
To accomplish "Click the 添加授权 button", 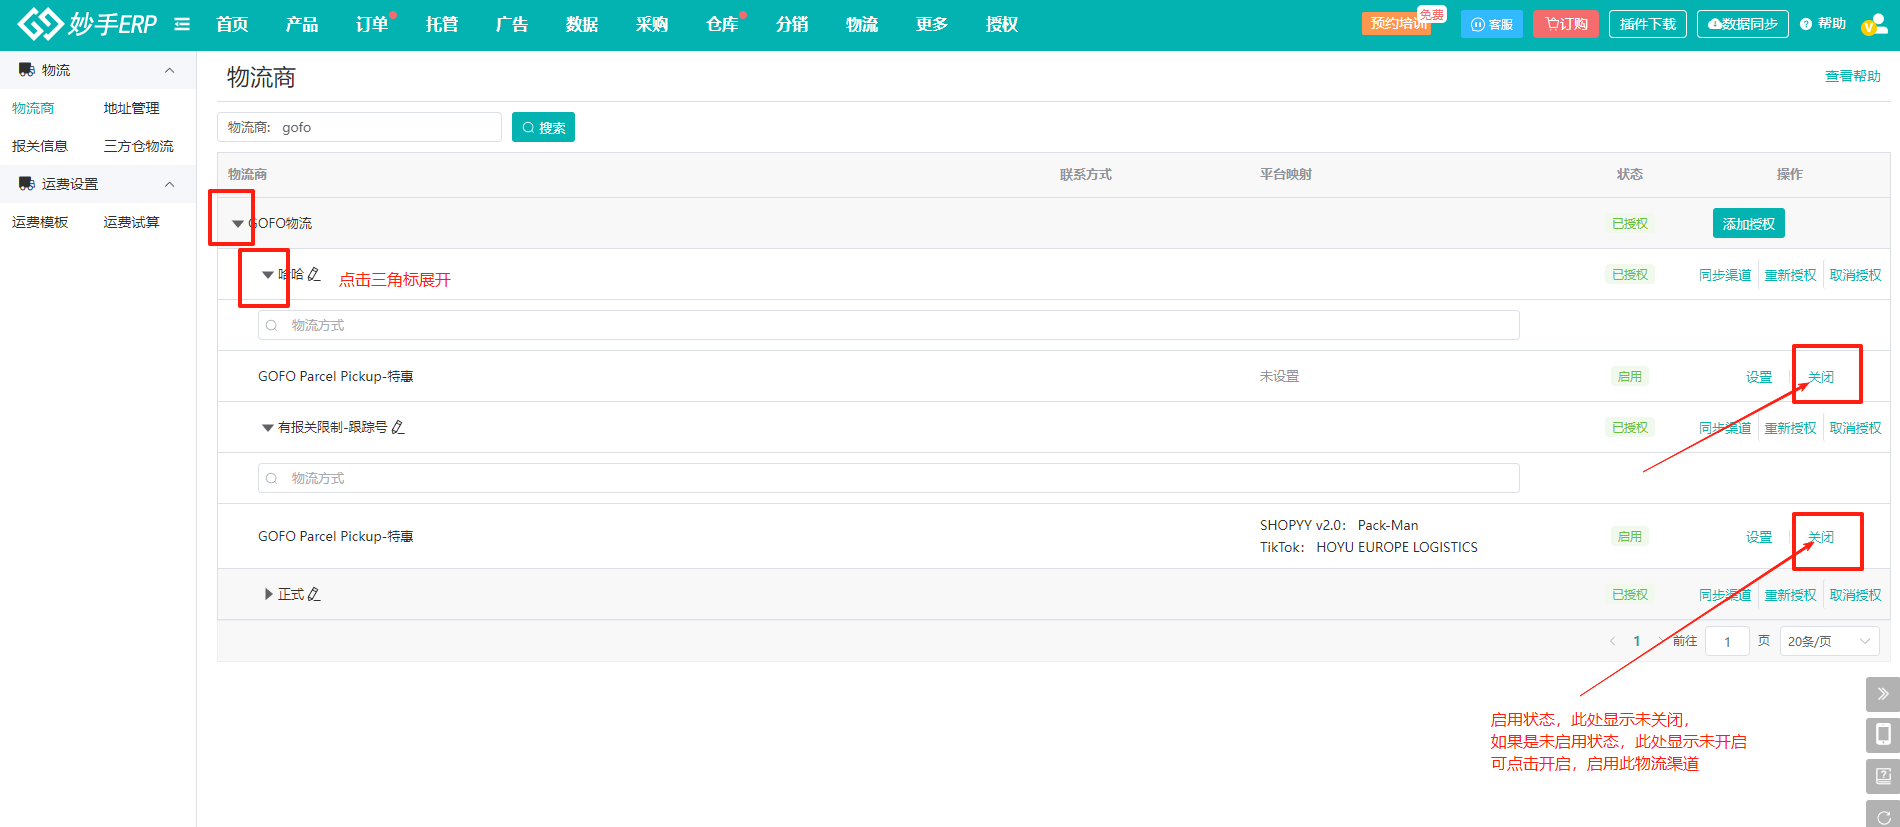I will [1748, 224].
